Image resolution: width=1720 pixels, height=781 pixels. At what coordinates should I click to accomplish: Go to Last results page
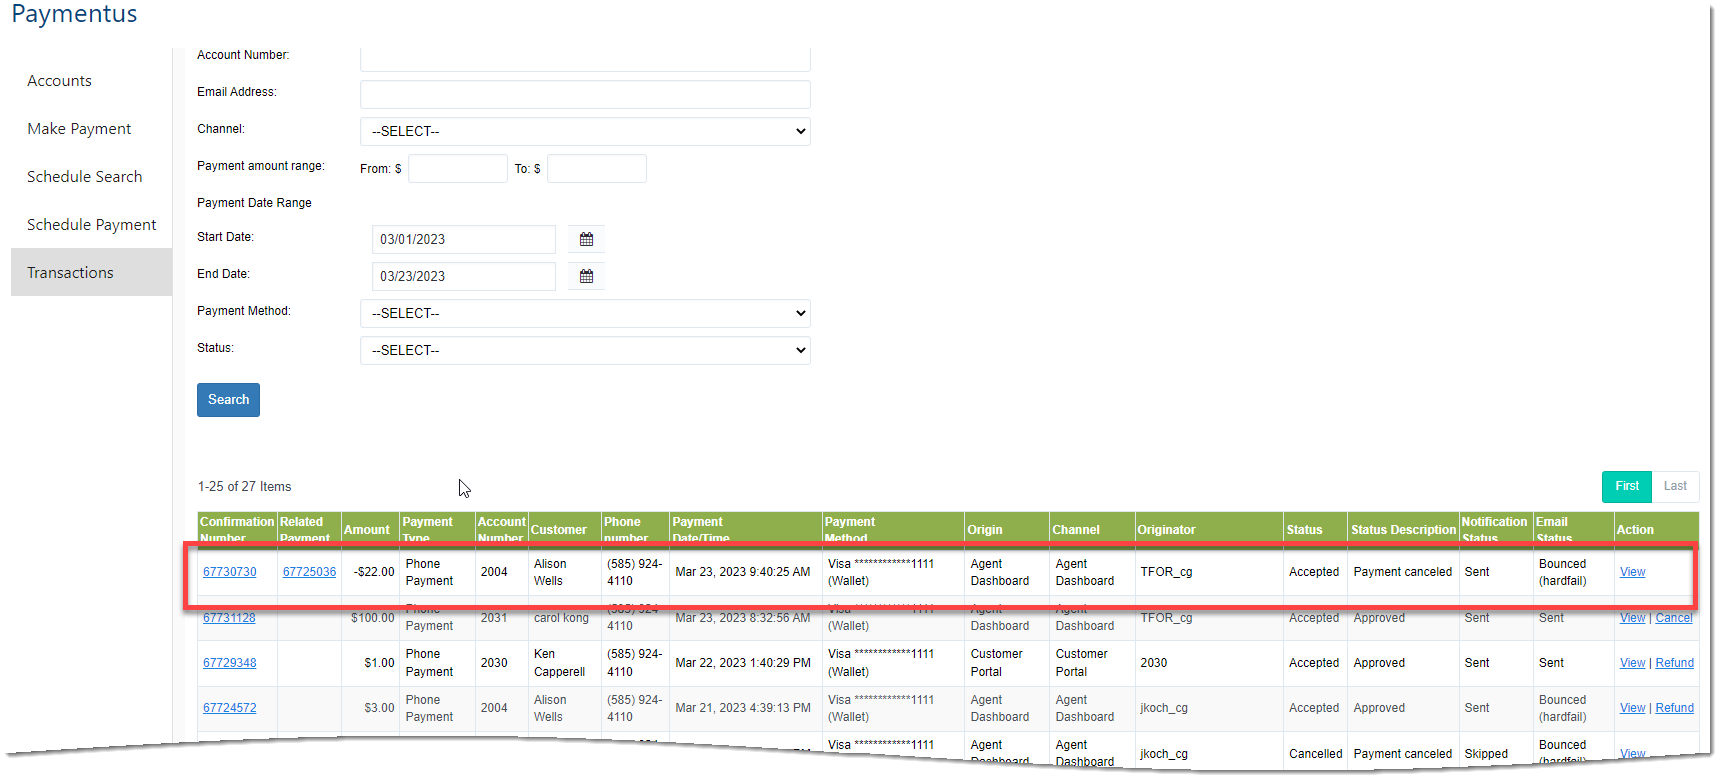click(x=1675, y=487)
